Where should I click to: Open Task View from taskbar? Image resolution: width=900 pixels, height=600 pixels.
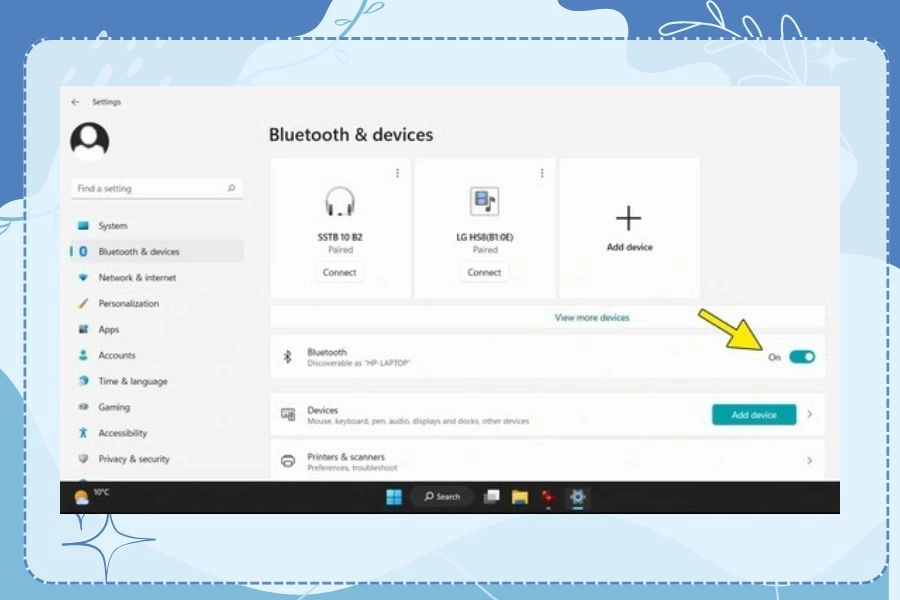[x=491, y=497]
